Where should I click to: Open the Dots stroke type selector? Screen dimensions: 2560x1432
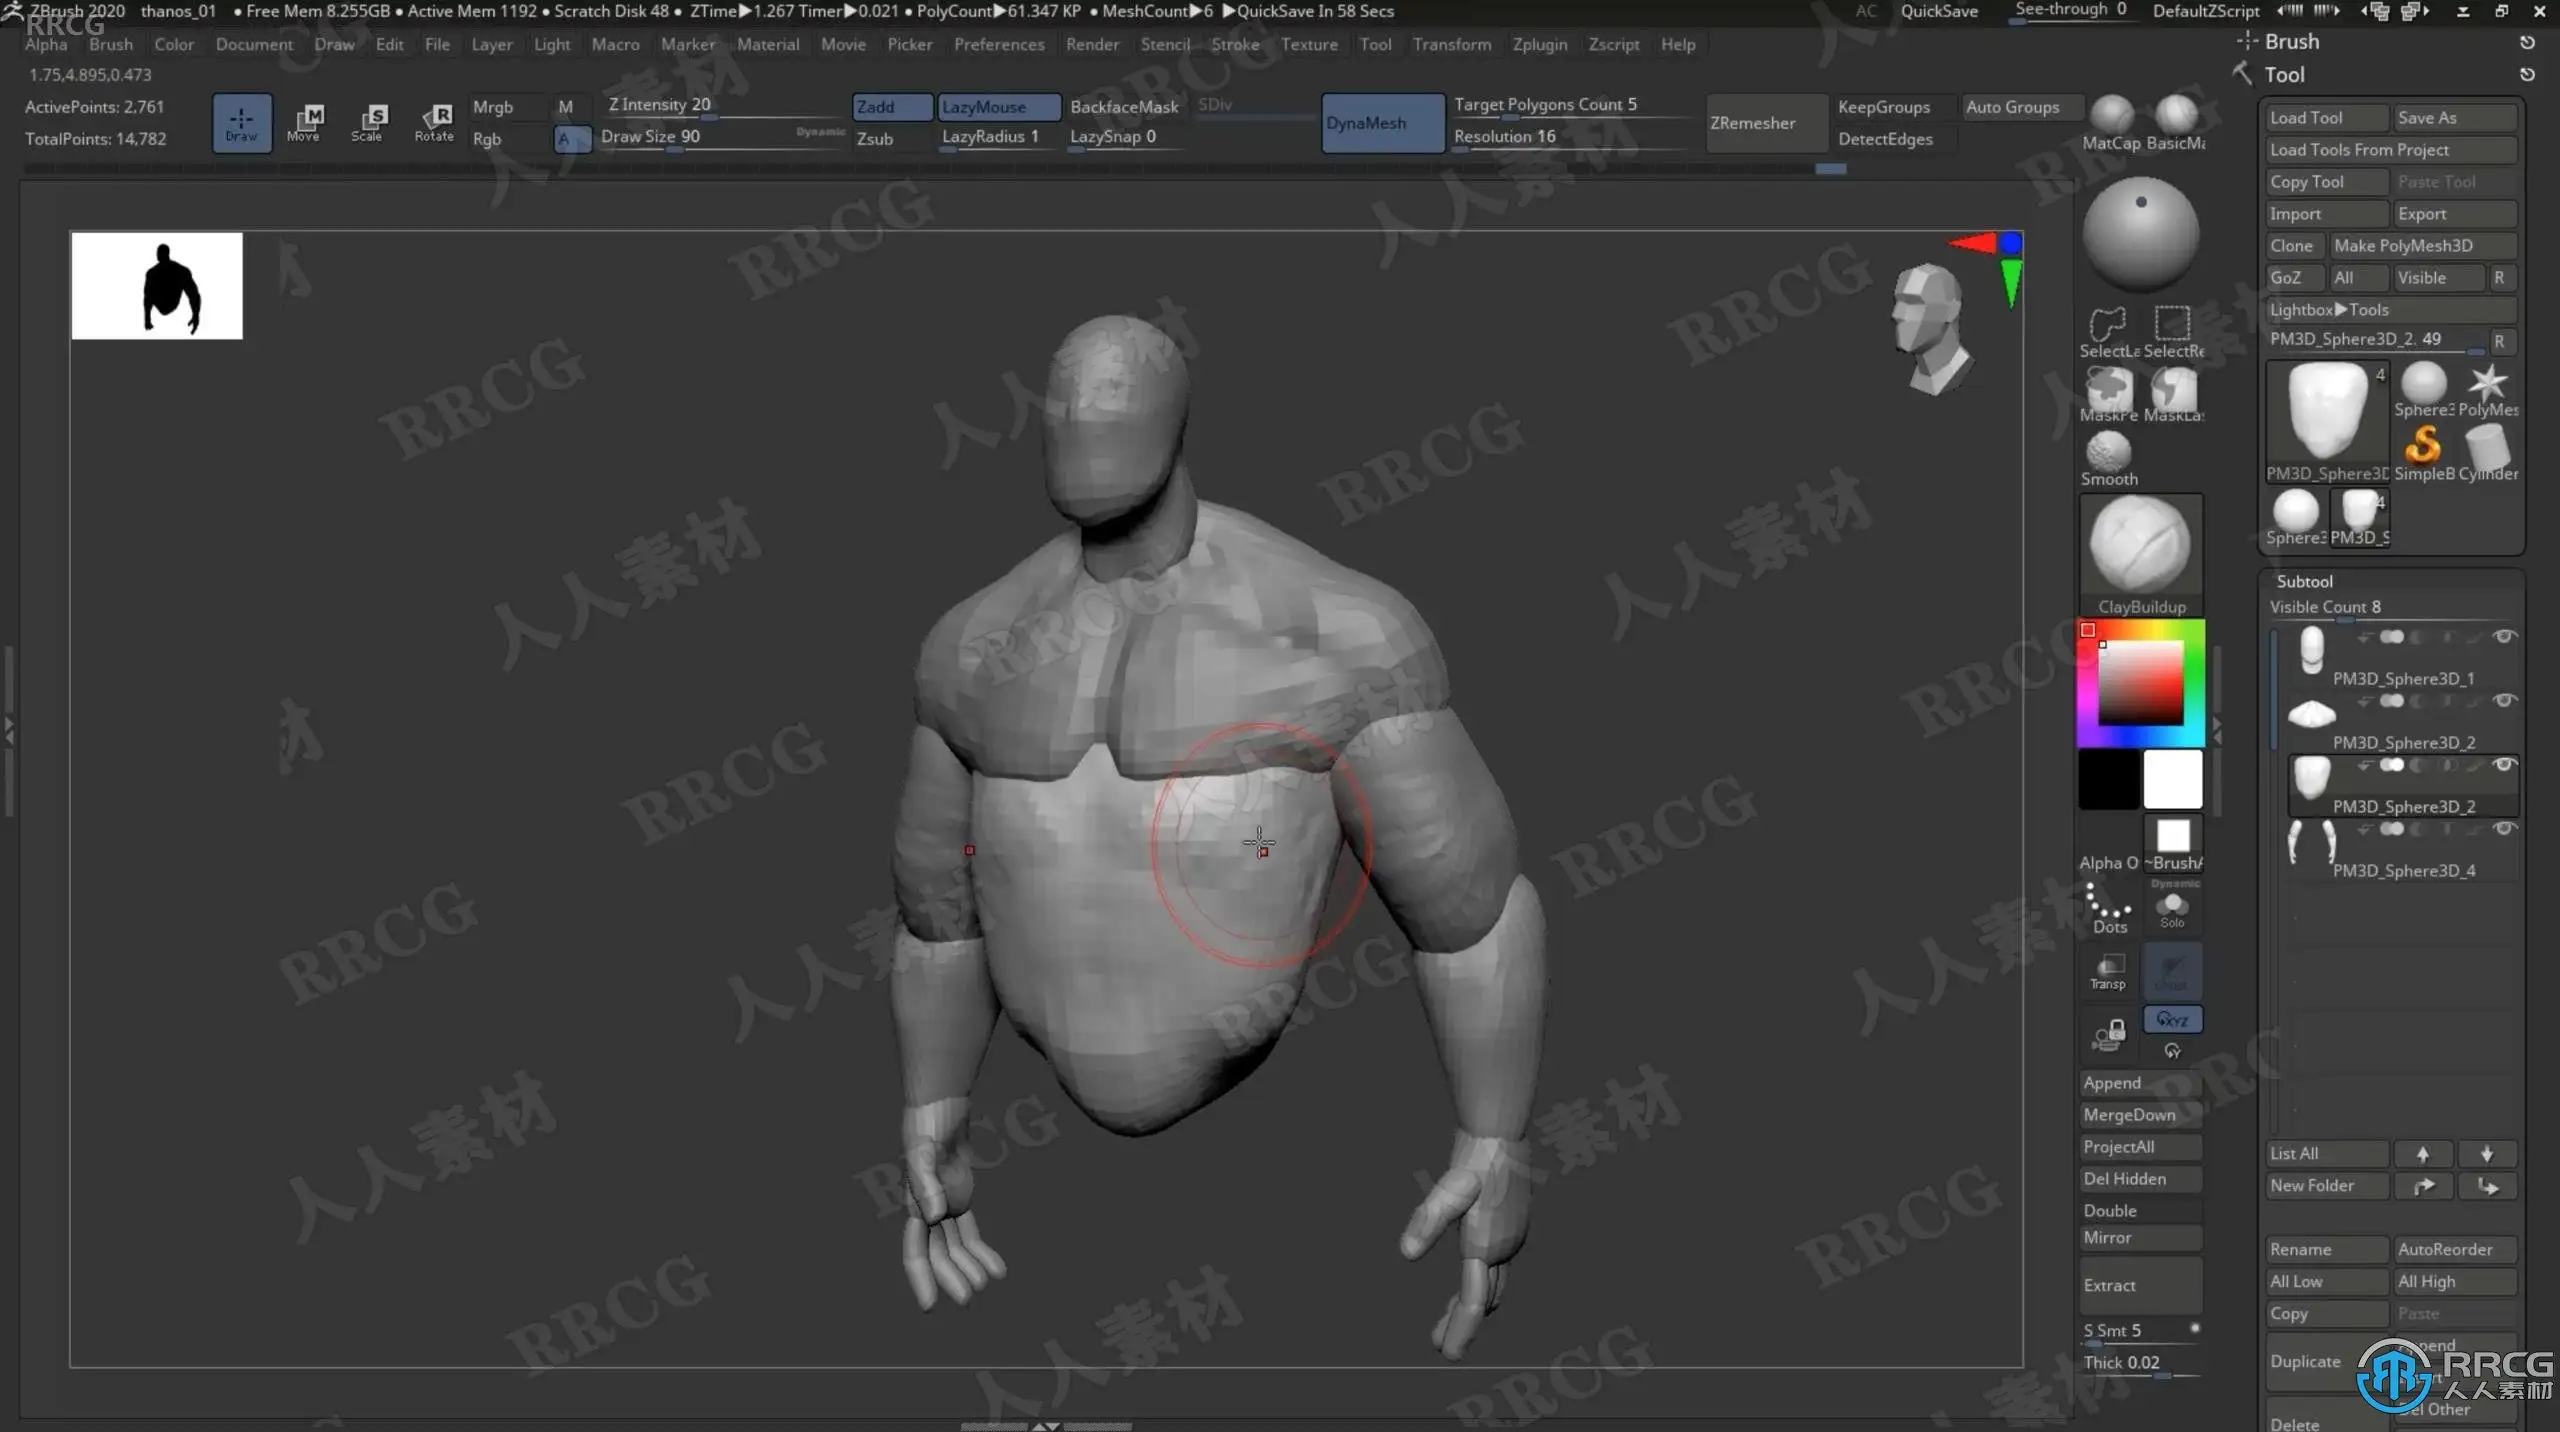[x=2108, y=906]
